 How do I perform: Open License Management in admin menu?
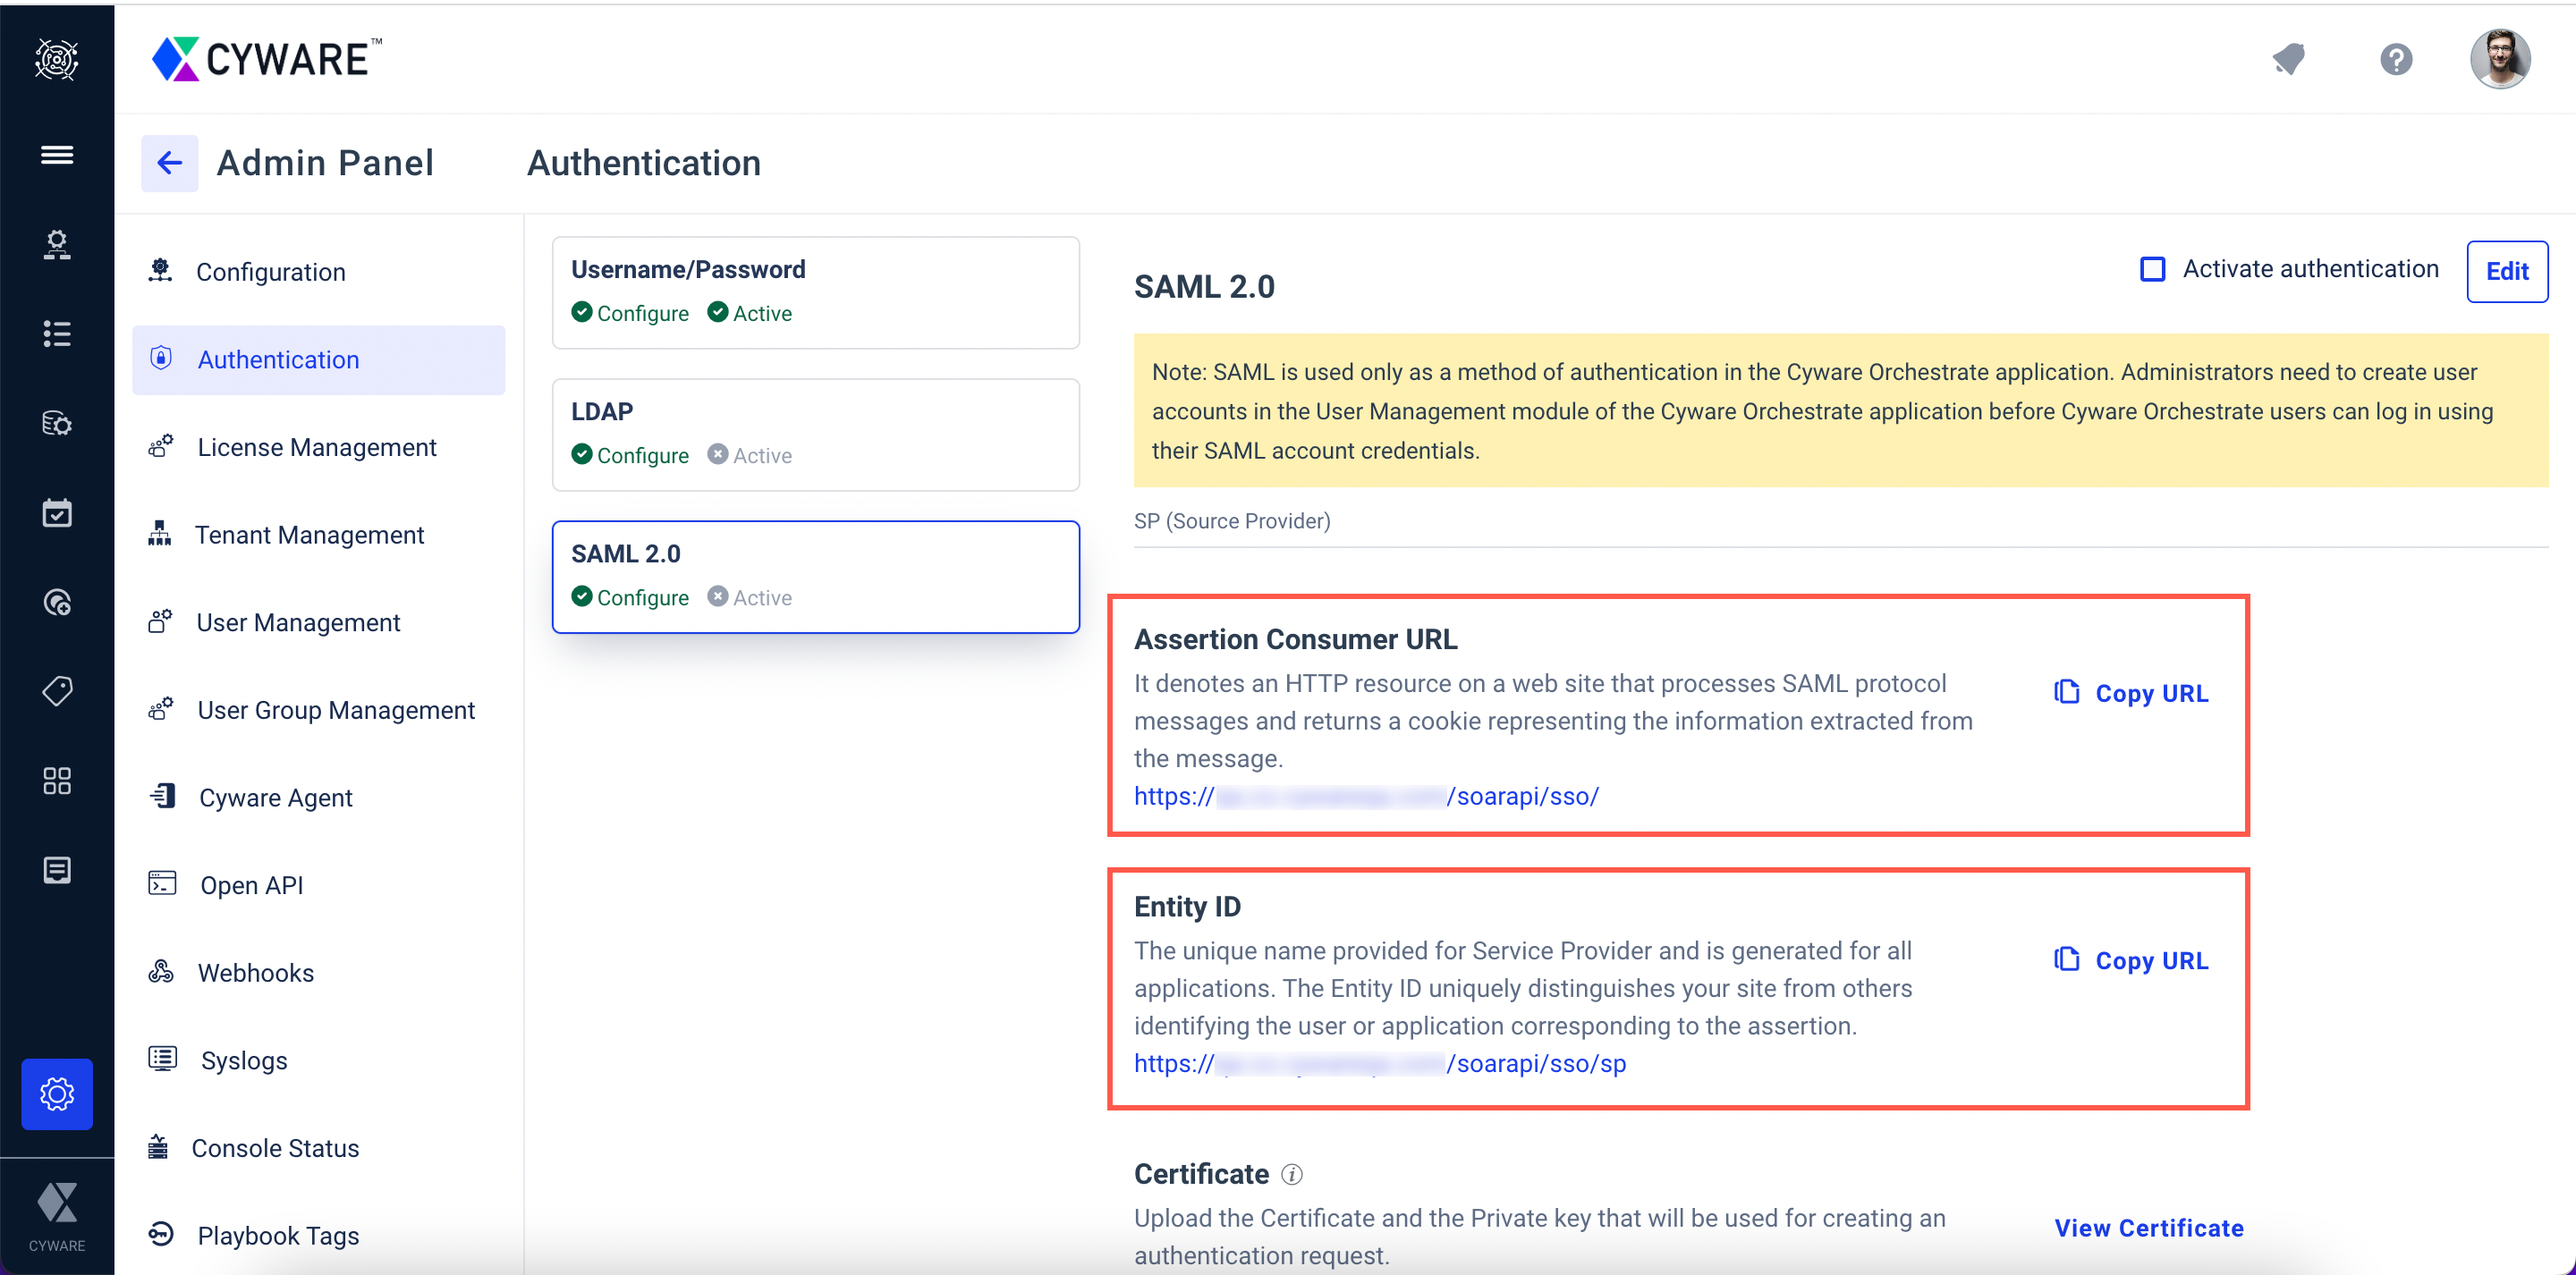(x=316, y=447)
